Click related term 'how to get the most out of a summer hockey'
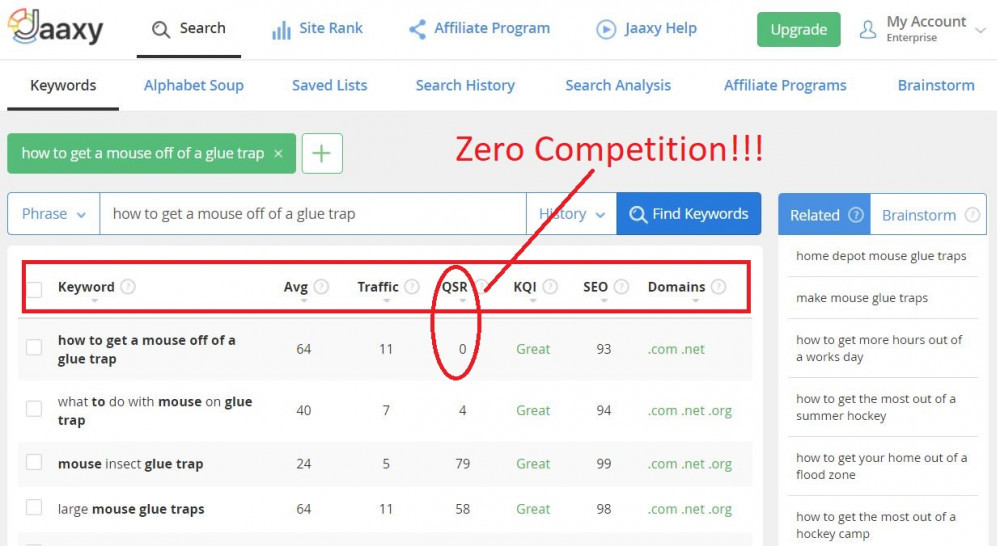Viewport: 997px width, 546px height. point(876,407)
